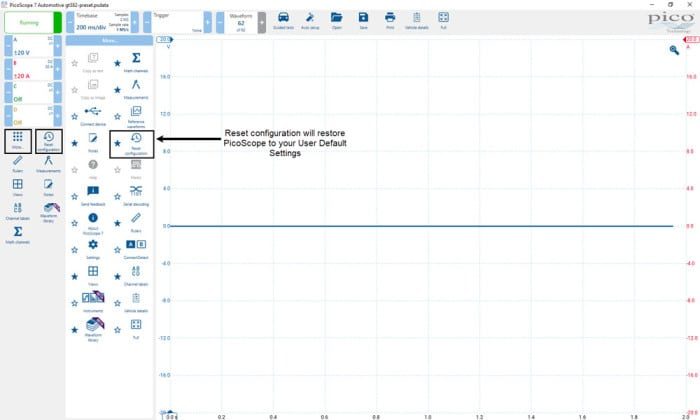Open Waveform library in the More panel

[93, 329]
